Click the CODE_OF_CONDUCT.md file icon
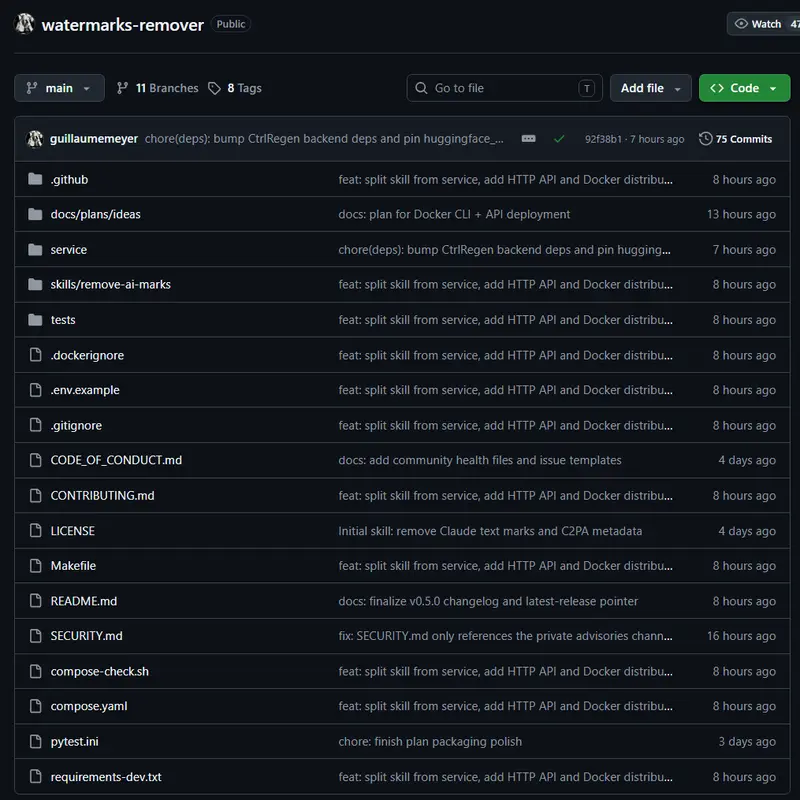The image size is (800, 800). [35, 460]
